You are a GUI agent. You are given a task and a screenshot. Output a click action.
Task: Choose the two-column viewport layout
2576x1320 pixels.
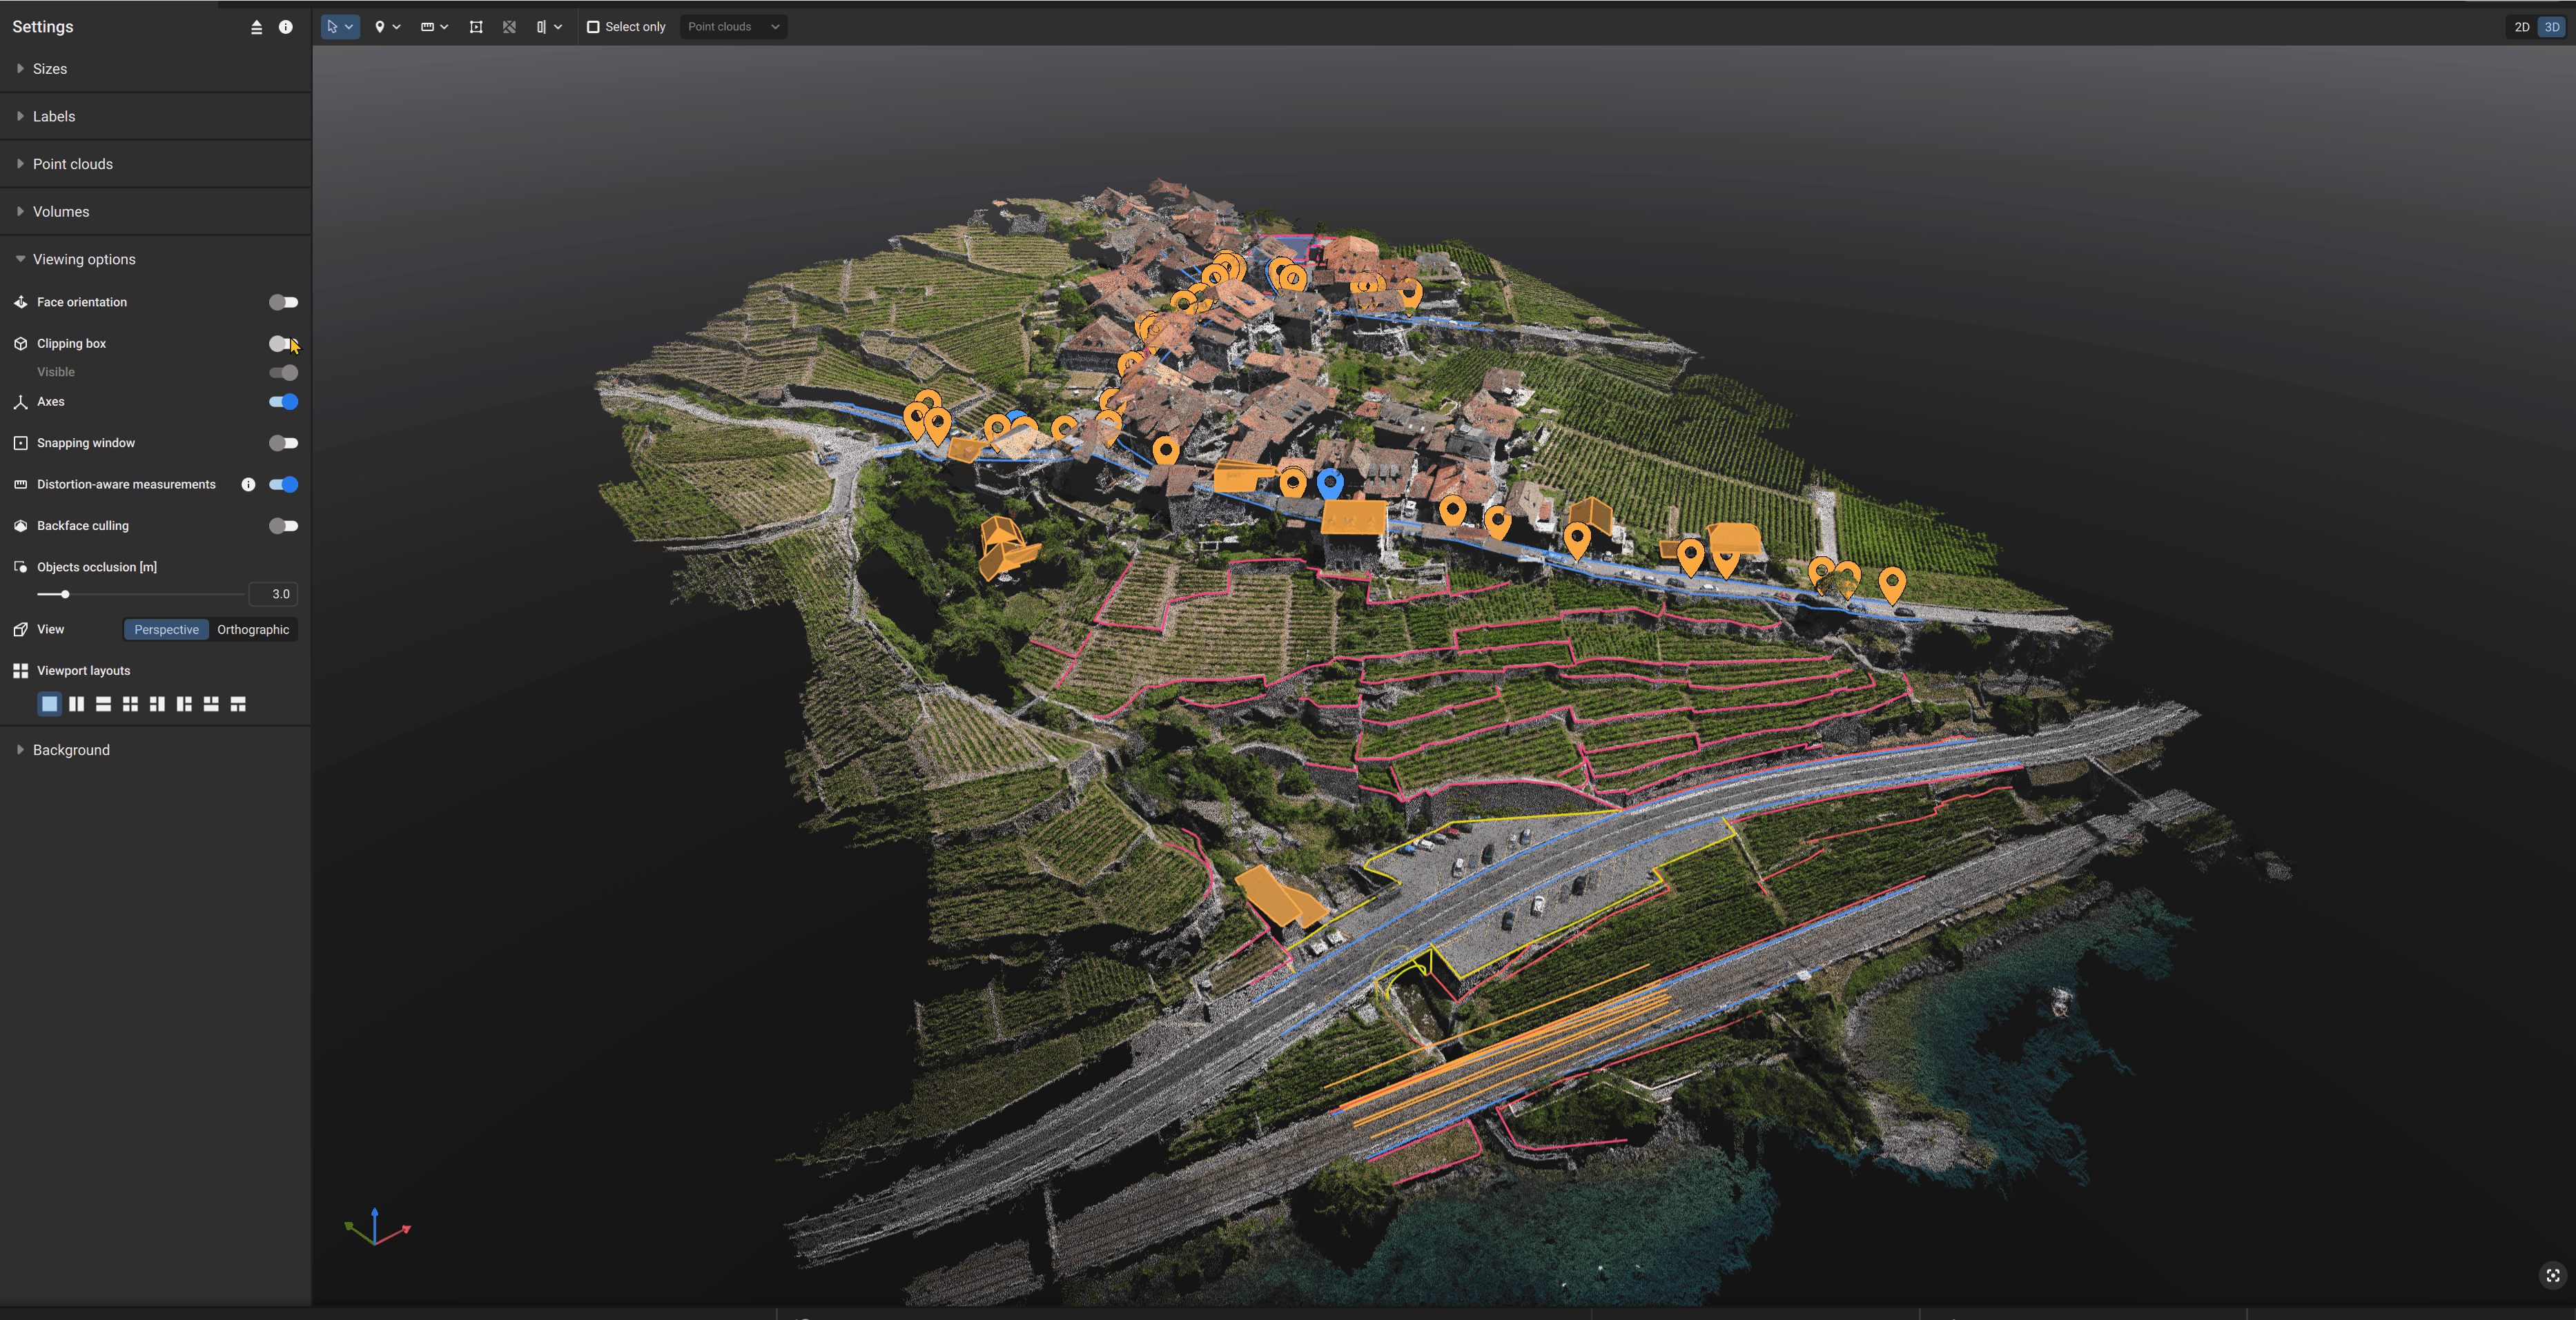[x=76, y=704]
